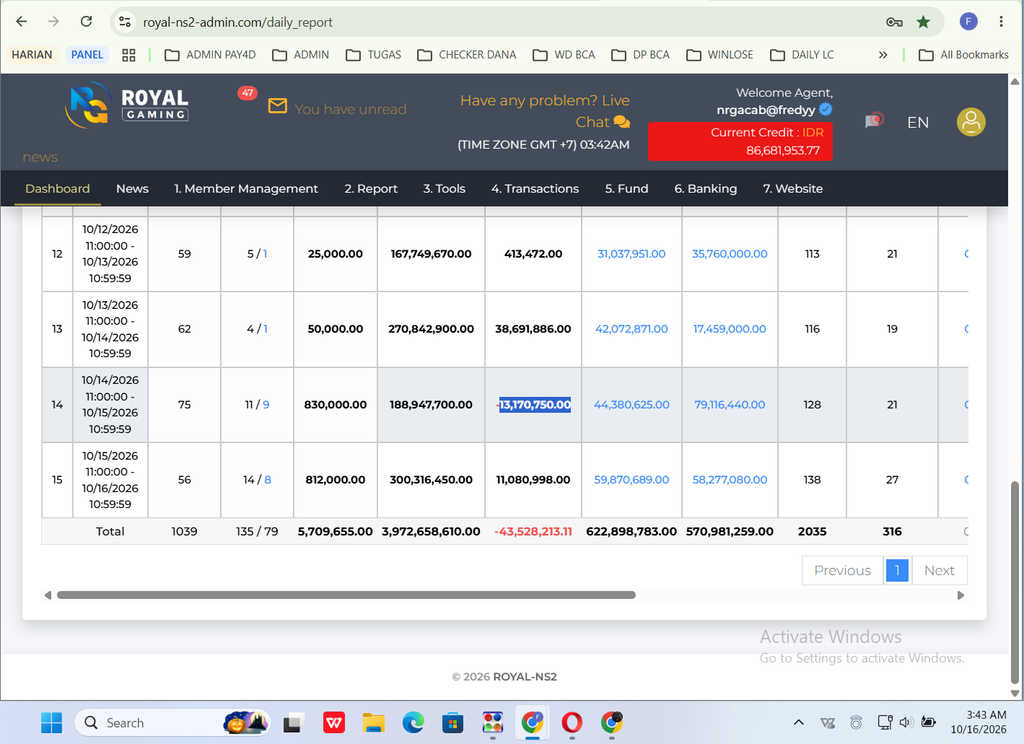Open the Live Chat bubbles icon
The height and width of the screenshot is (744, 1024).
click(622, 122)
